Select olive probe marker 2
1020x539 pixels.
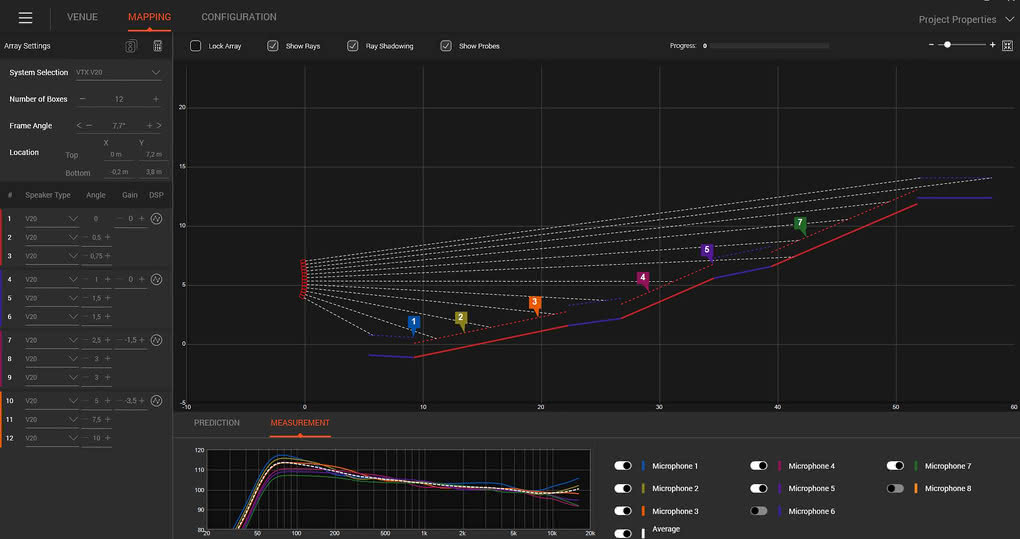461,320
